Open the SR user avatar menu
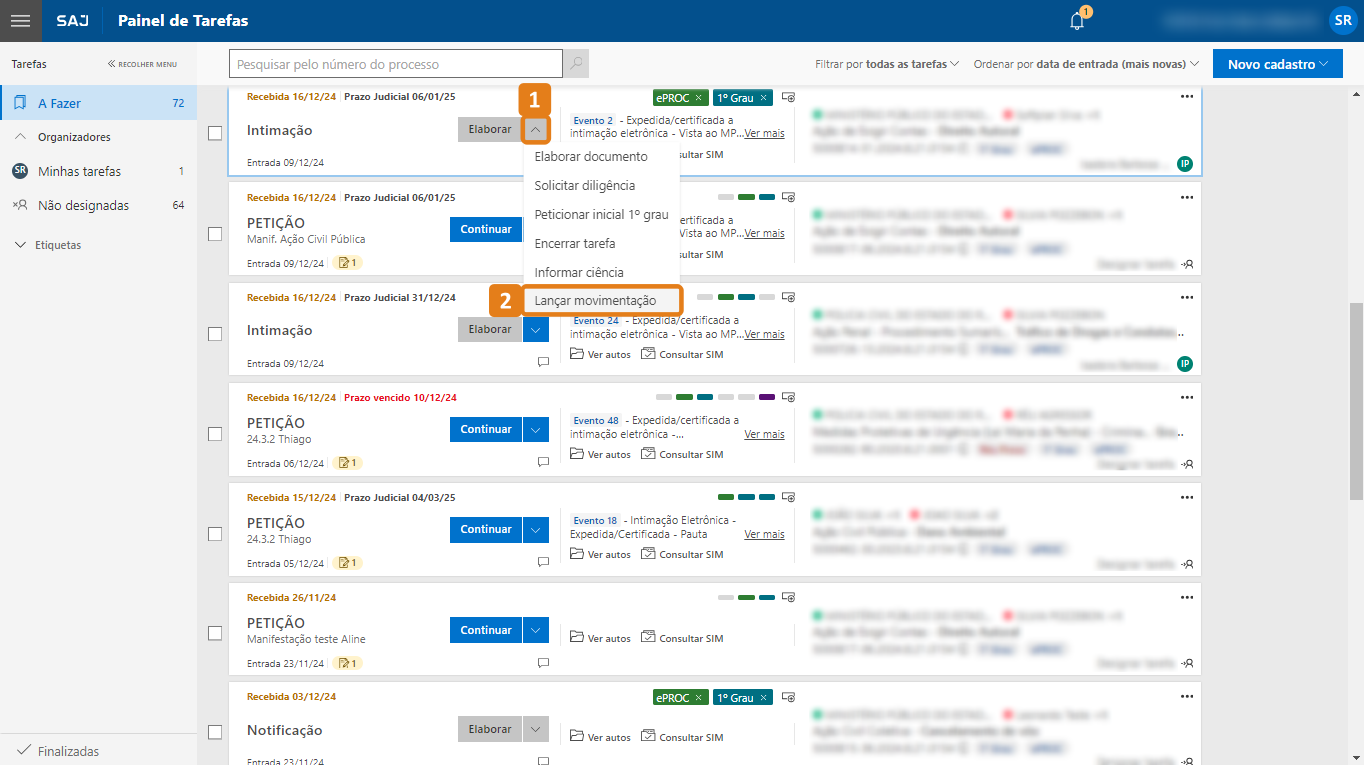The width and height of the screenshot is (1364, 765). 1342,21
